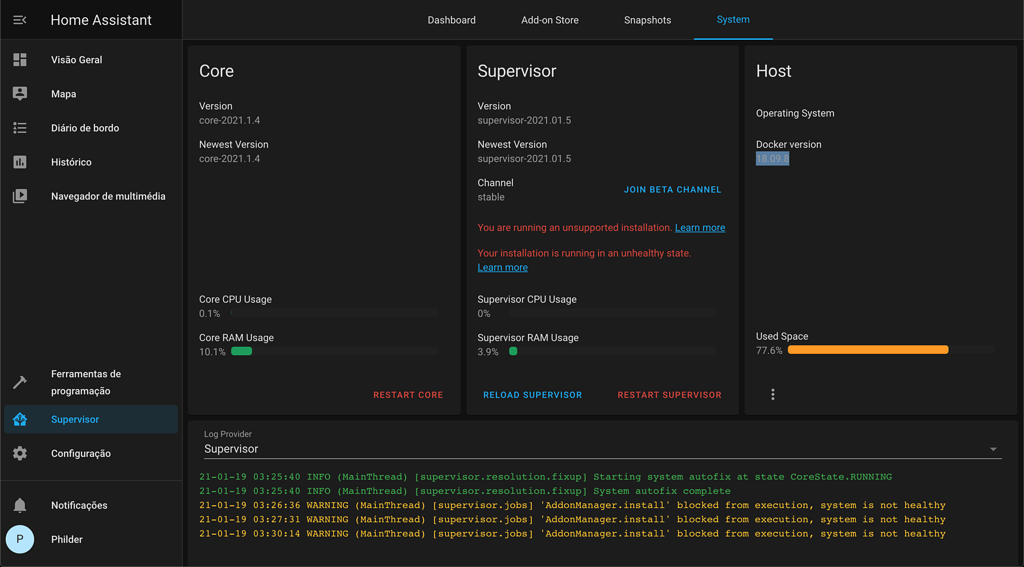Click the Restart Core button
Screen dimensions: 1024x567
click(x=408, y=395)
